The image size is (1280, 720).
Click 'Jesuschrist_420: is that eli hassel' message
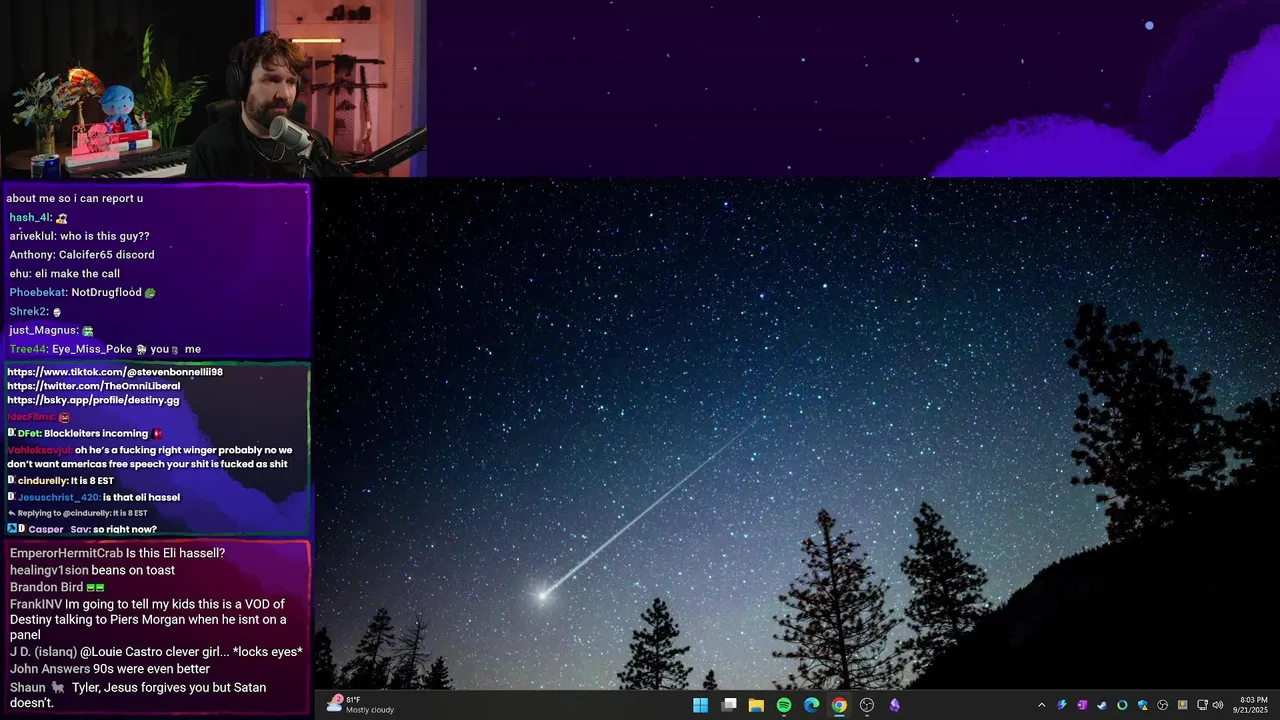[x=94, y=497]
